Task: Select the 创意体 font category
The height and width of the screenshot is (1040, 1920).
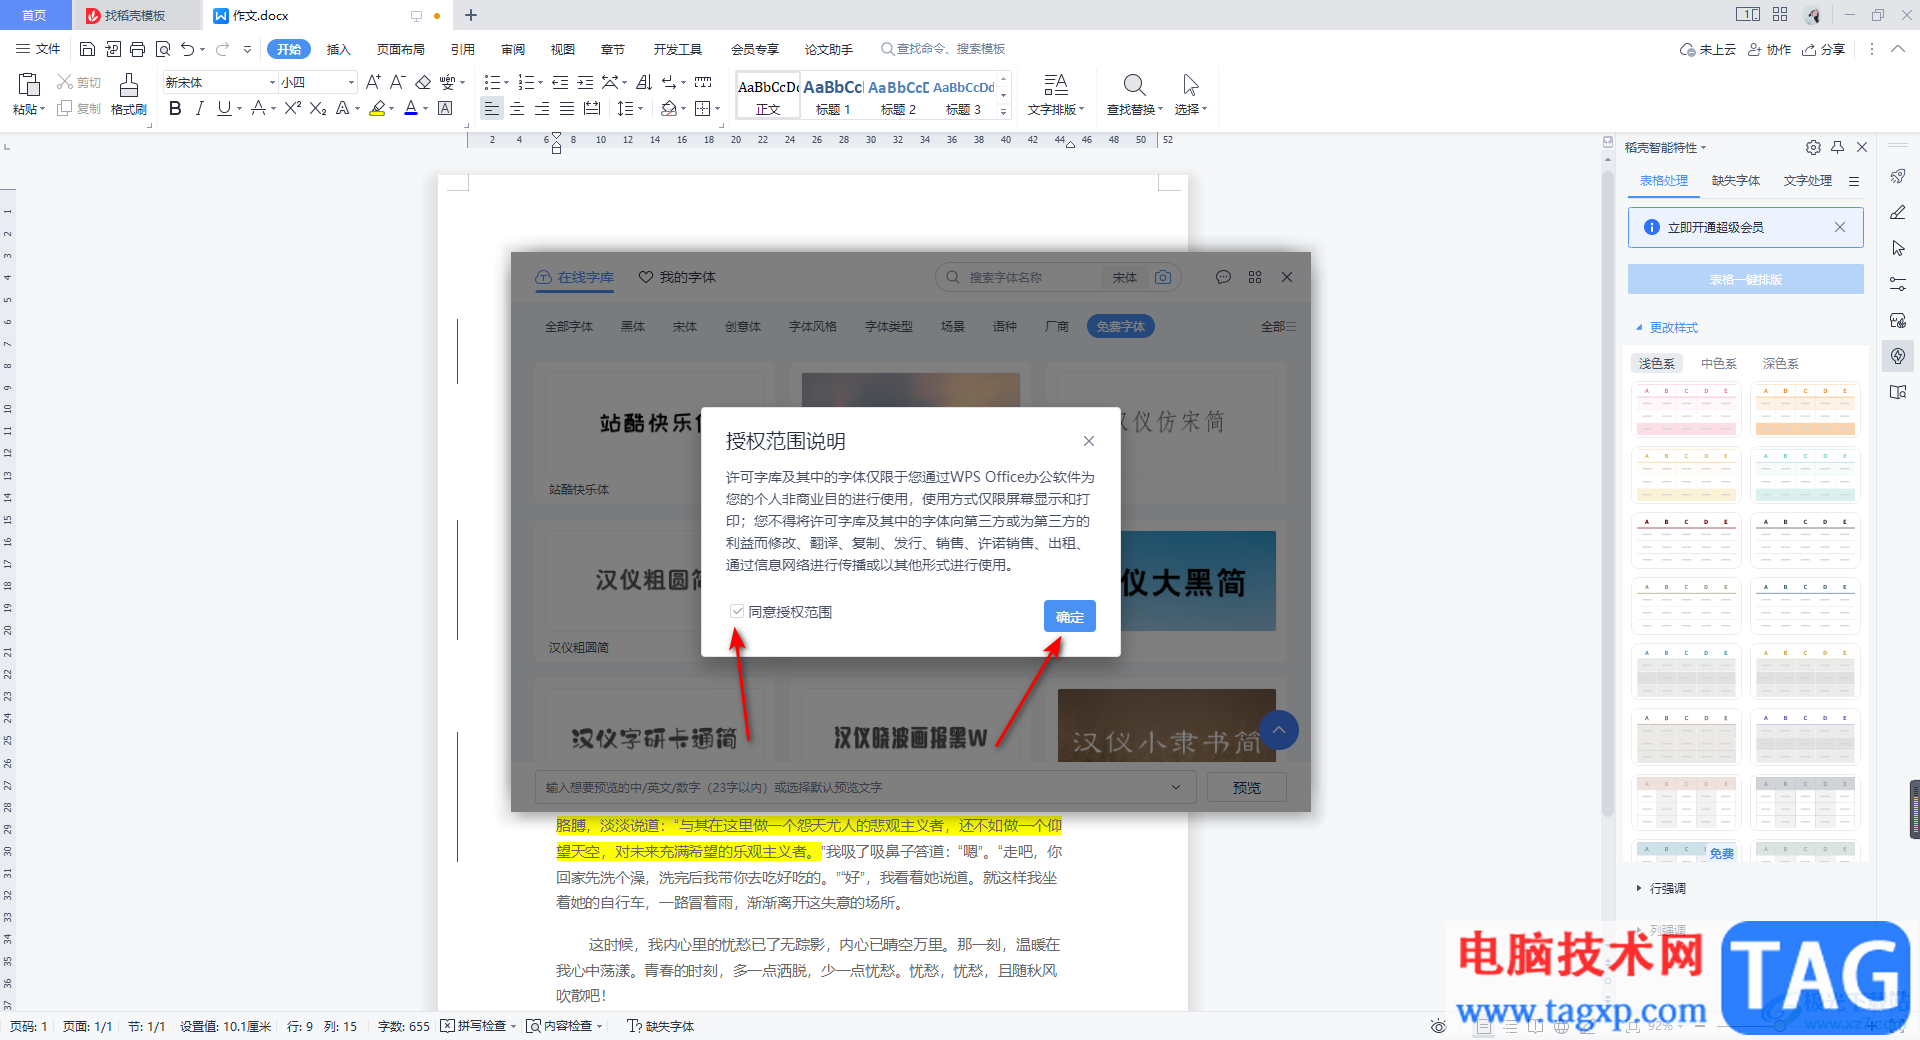Action: [743, 326]
